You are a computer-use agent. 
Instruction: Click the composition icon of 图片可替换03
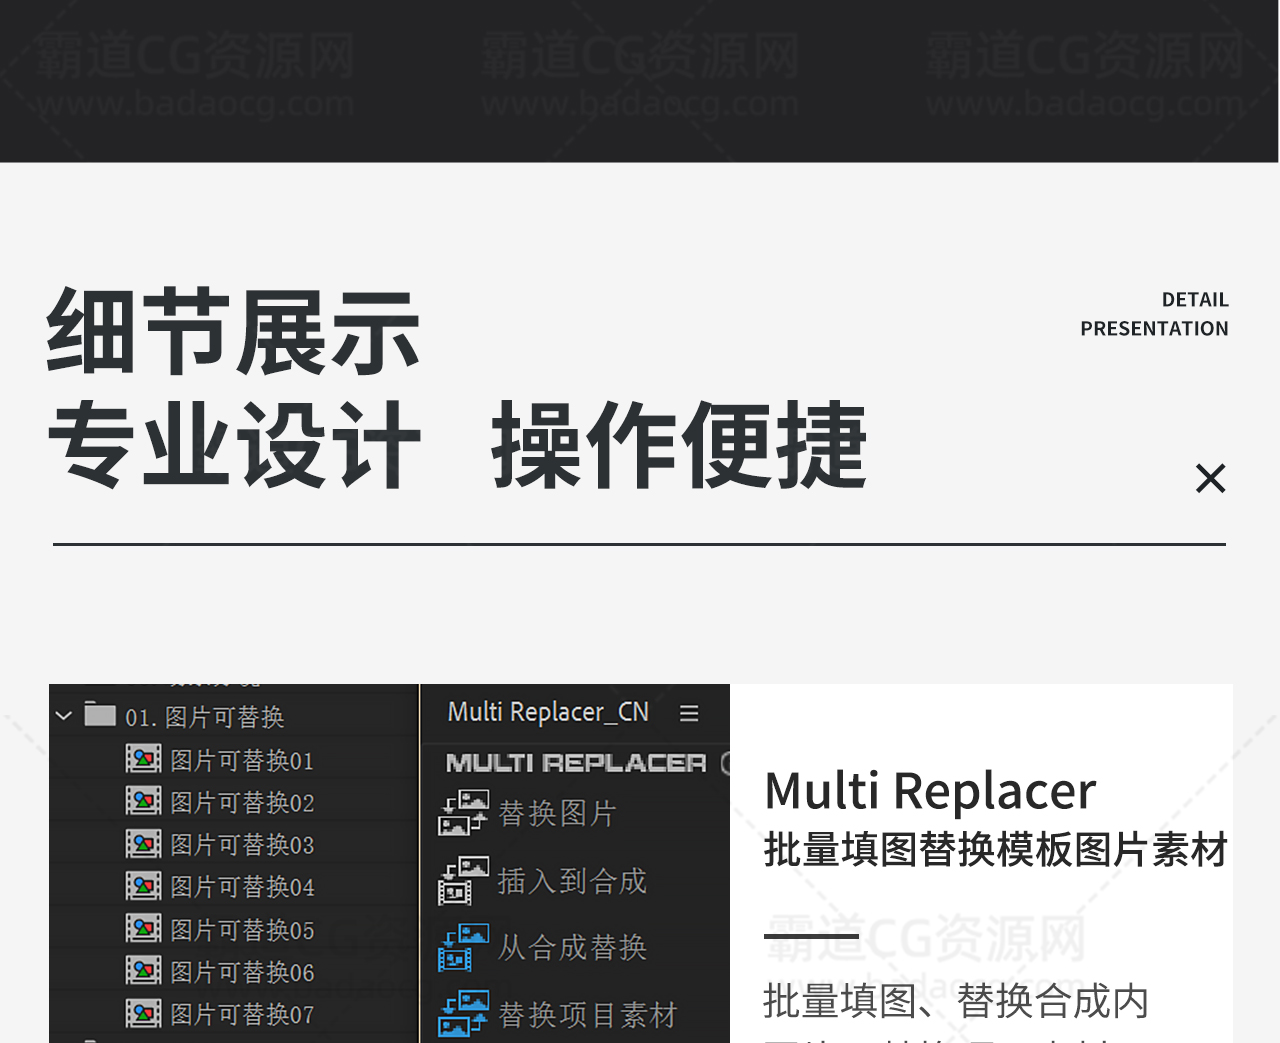click(143, 844)
